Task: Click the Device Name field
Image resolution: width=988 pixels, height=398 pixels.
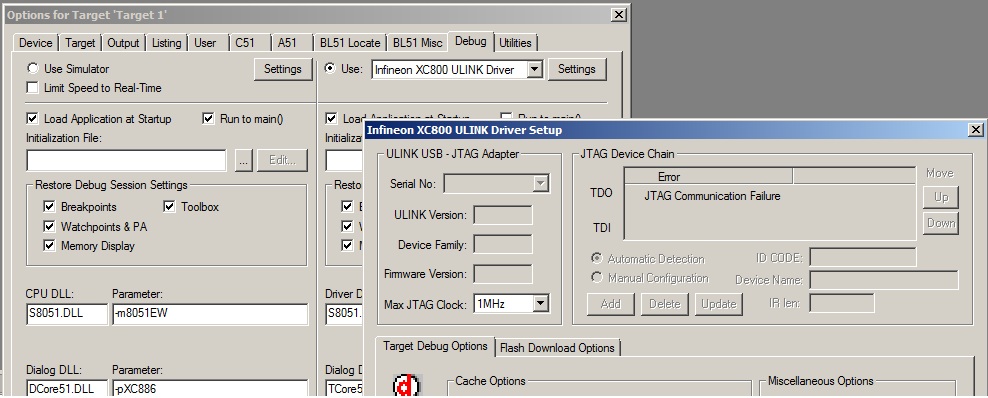Action: click(883, 280)
